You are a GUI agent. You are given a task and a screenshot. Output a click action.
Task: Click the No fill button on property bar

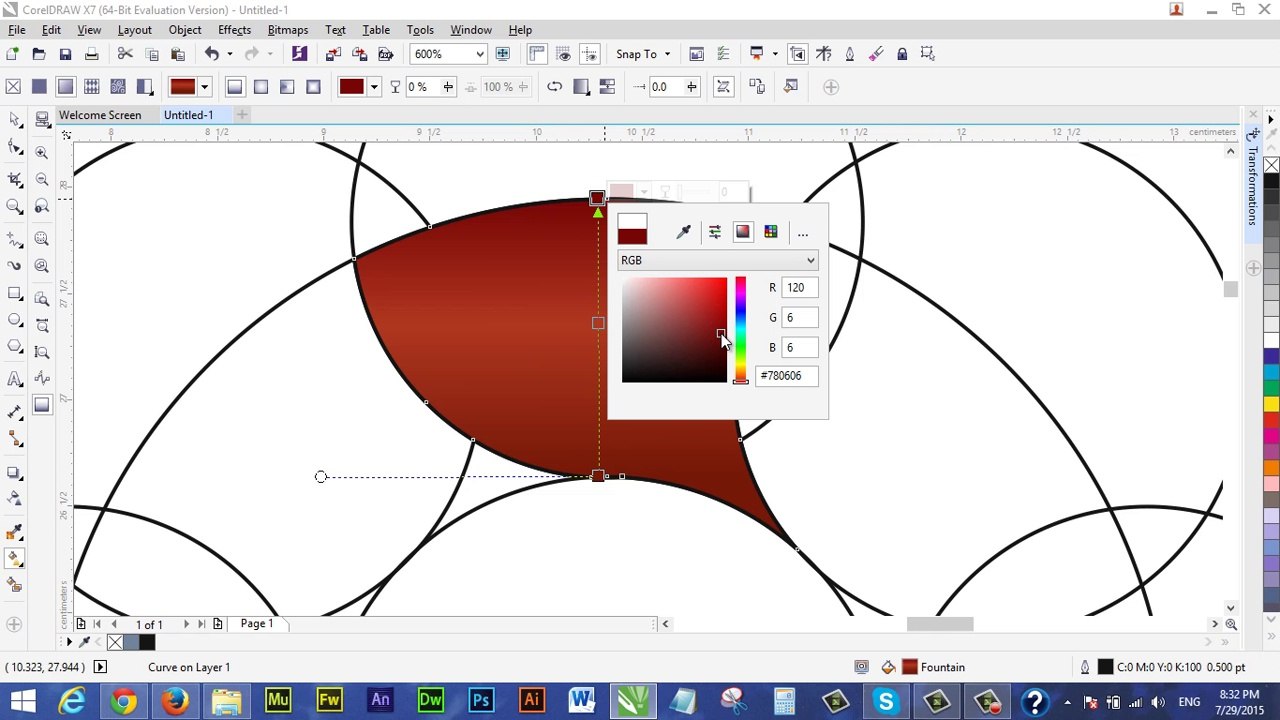click(x=13, y=87)
